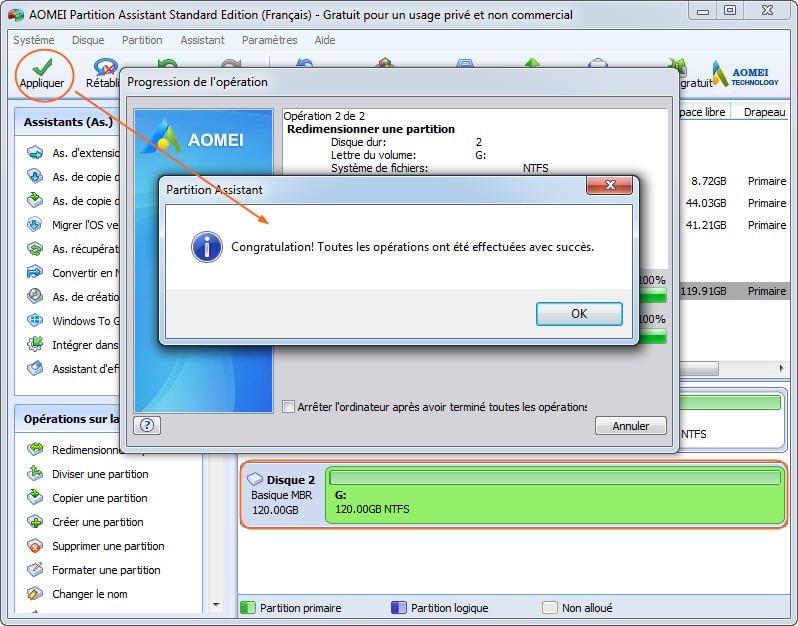Viewport: 798px width, 626px height.
Task: Select the row showing 44.03GB free
Action: (734, 203)
